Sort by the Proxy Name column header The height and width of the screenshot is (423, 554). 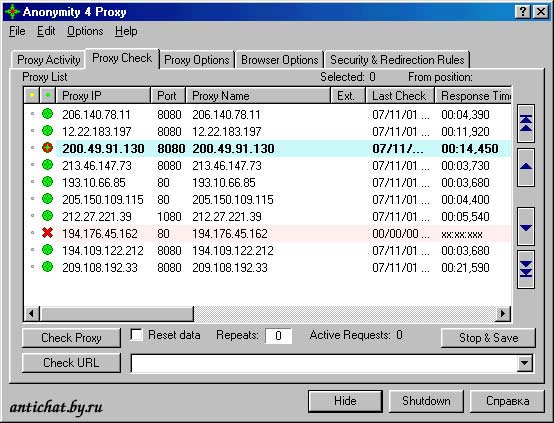point(258,95)
